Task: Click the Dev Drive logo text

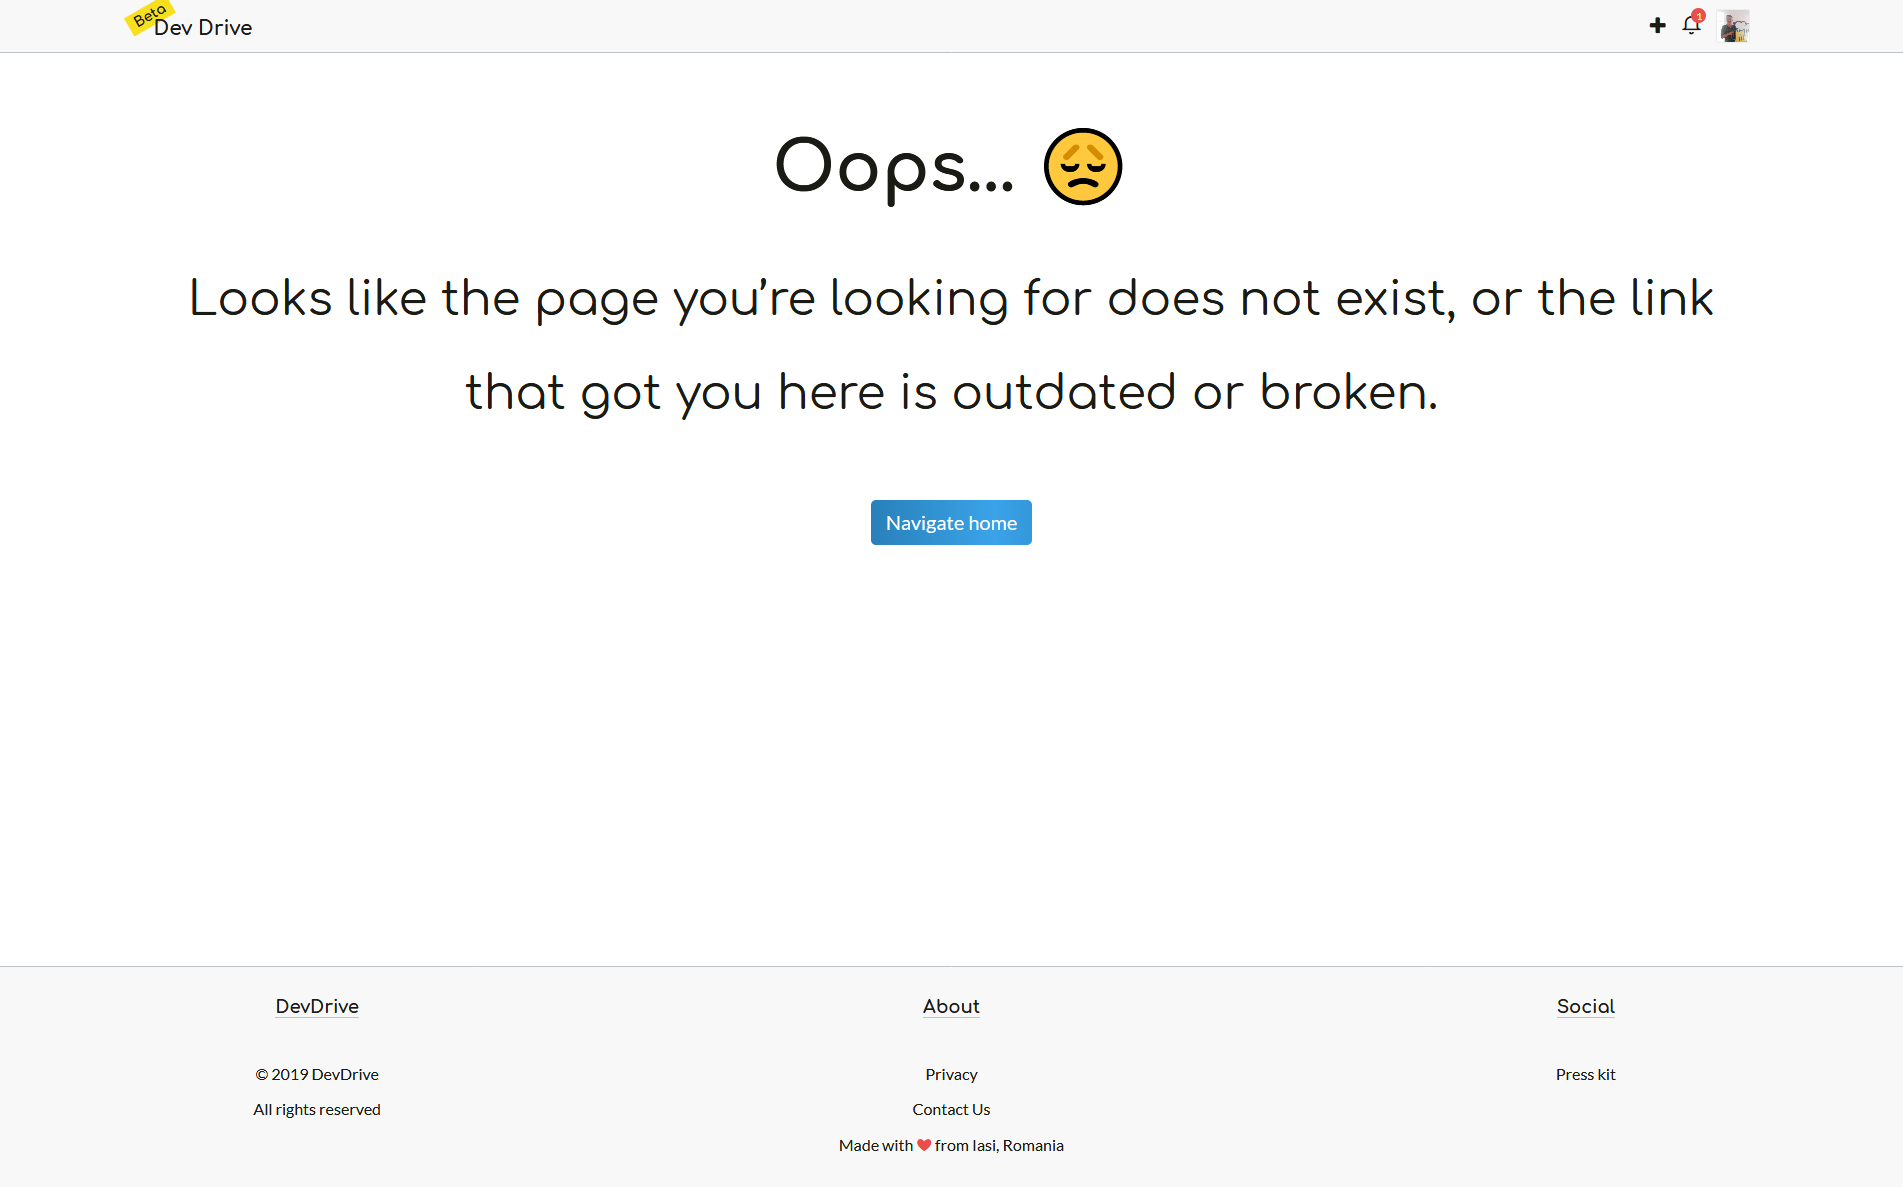Action: click(x=203, y=28)
